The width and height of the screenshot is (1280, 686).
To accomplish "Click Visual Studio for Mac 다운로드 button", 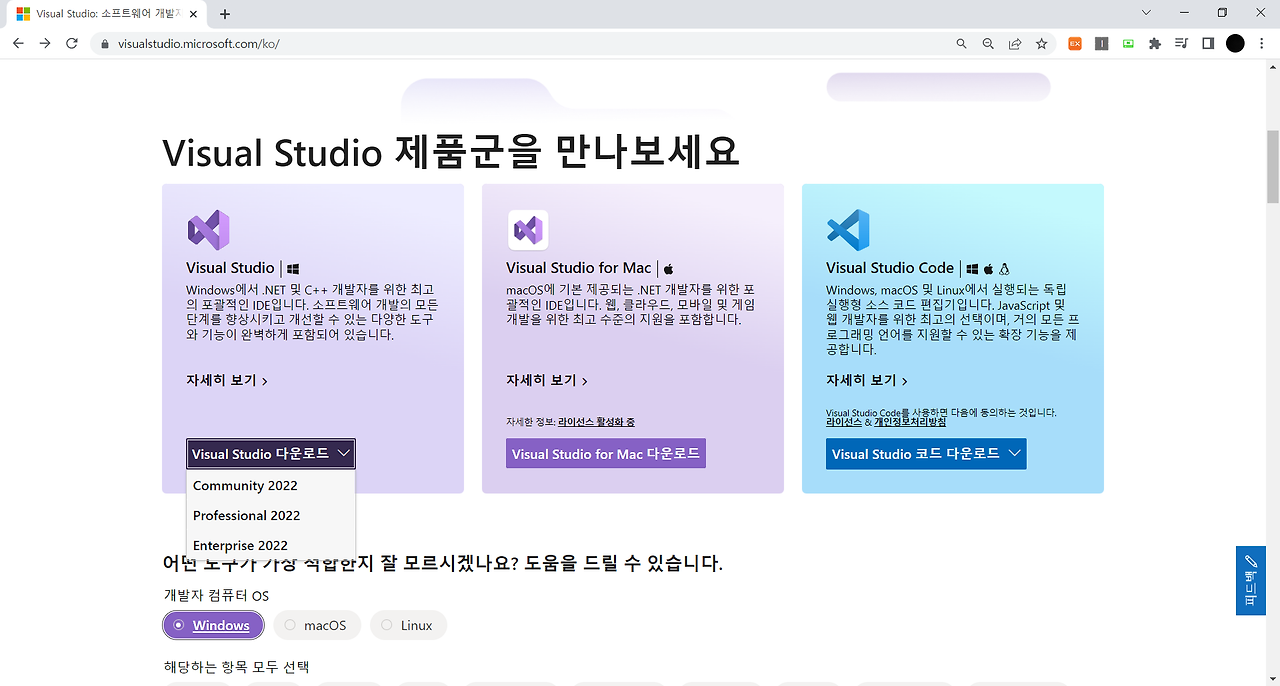I will coord(606,454).
